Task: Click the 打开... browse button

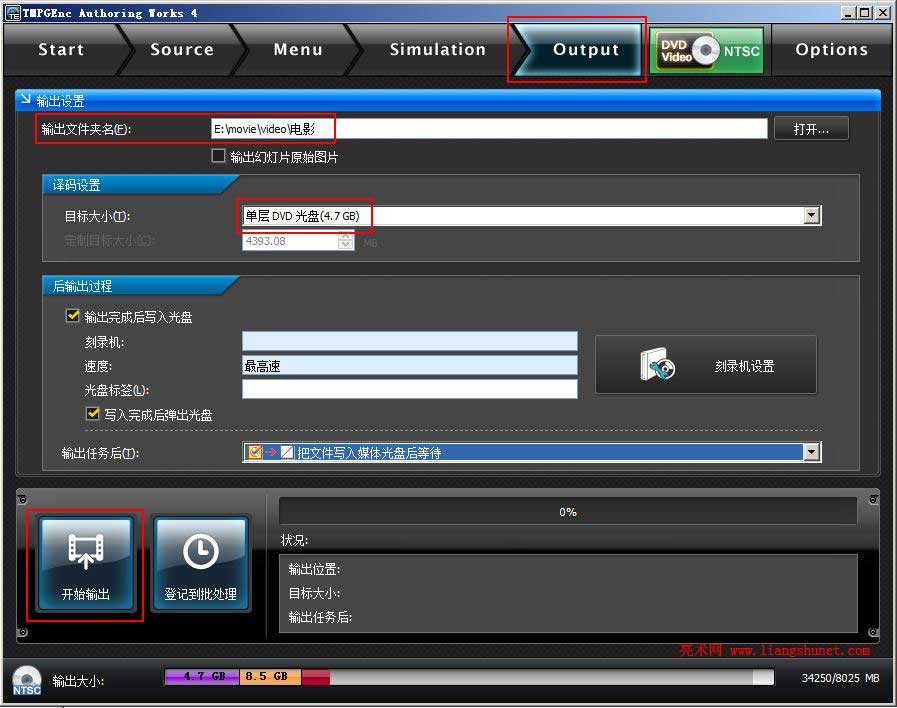Action: point(811,129)
